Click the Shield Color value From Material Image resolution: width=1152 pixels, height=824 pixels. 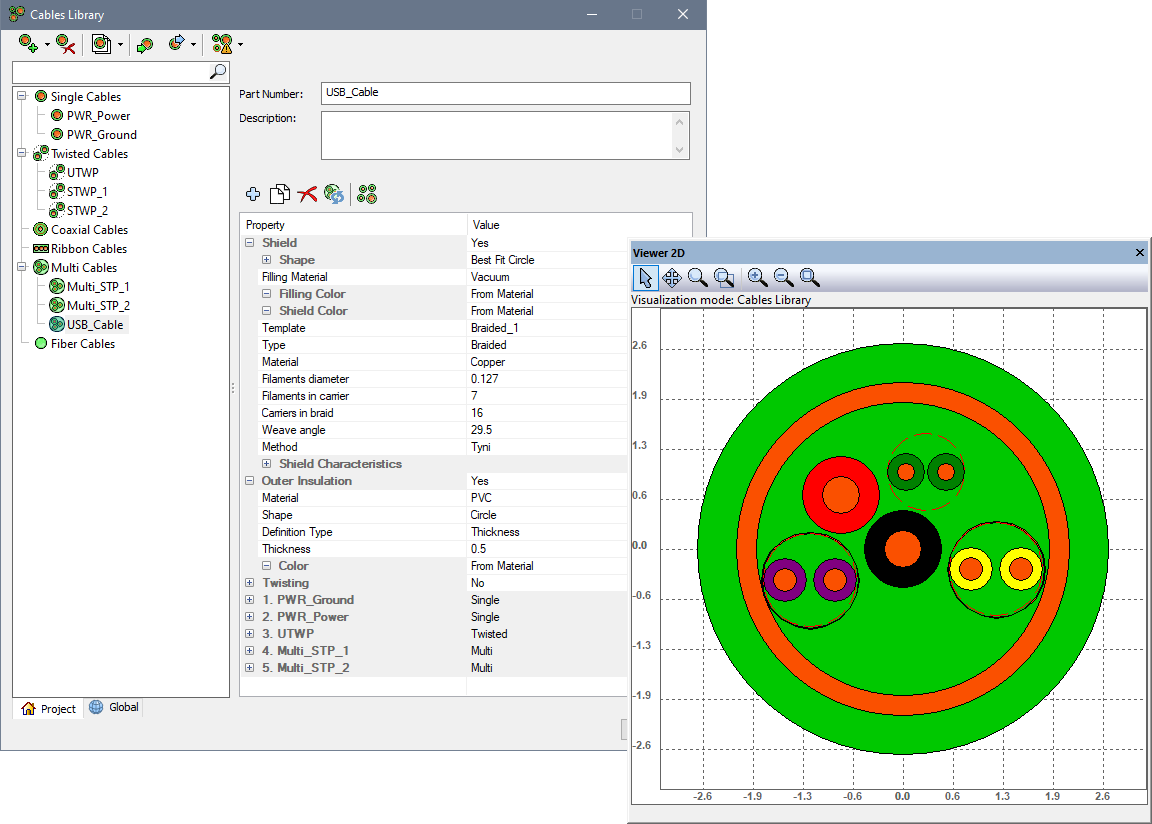coord(502,311)
